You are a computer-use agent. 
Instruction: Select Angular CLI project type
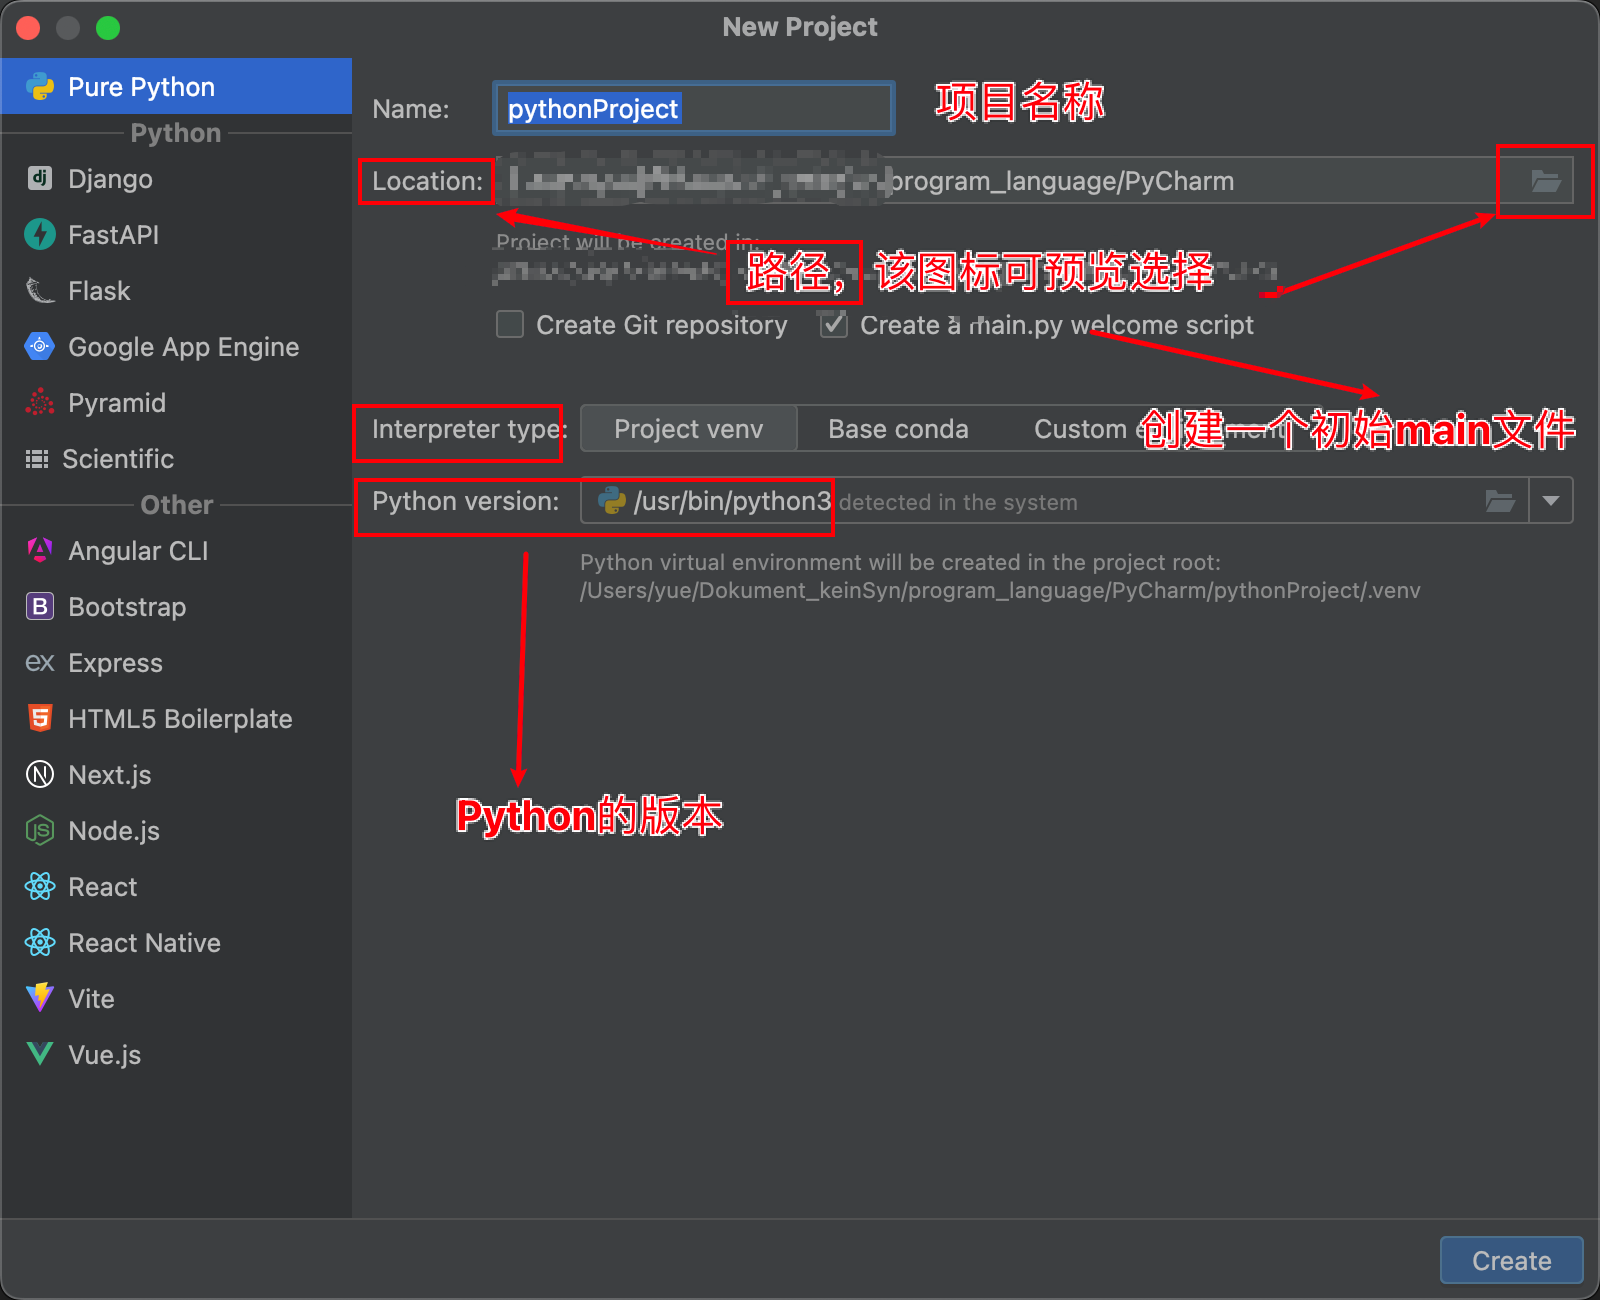tap(176, 550)
